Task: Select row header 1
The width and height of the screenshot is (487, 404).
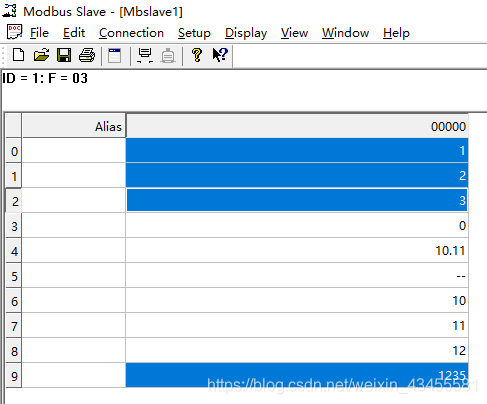Action: (14, 176)
